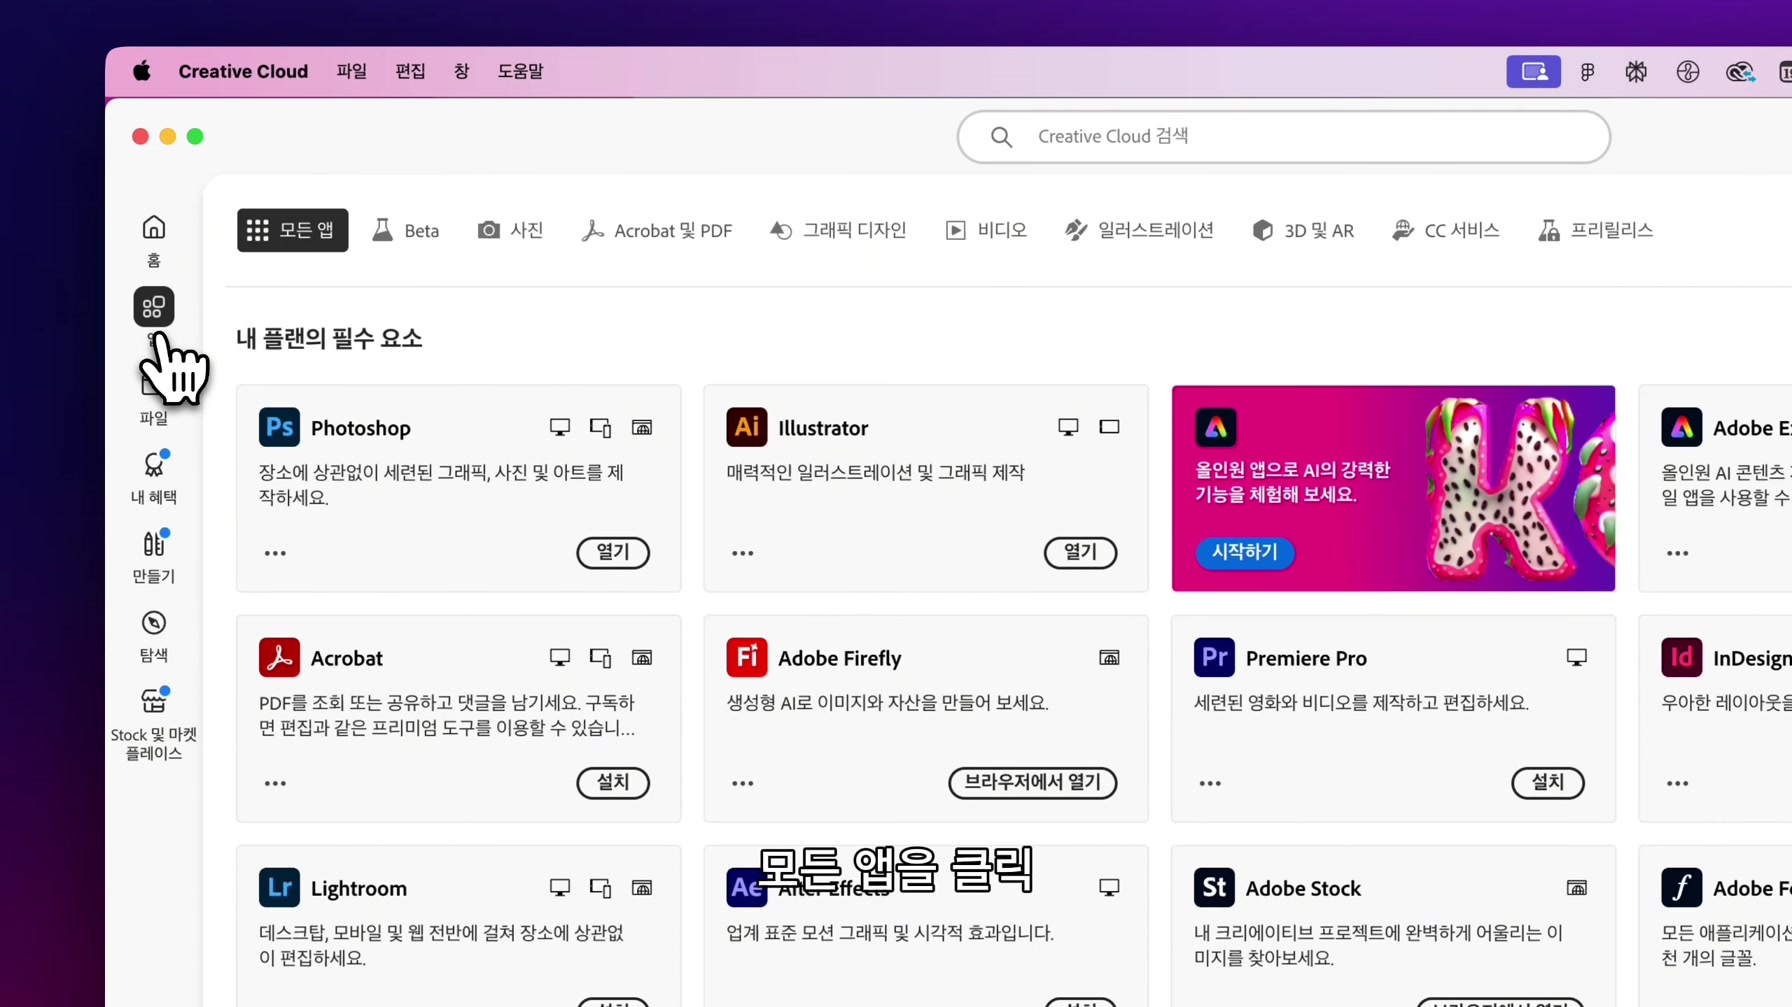Click the Adobe Fonts app icon
Viewport: 1792px width, 1007px height.
tap(1681, 887)
